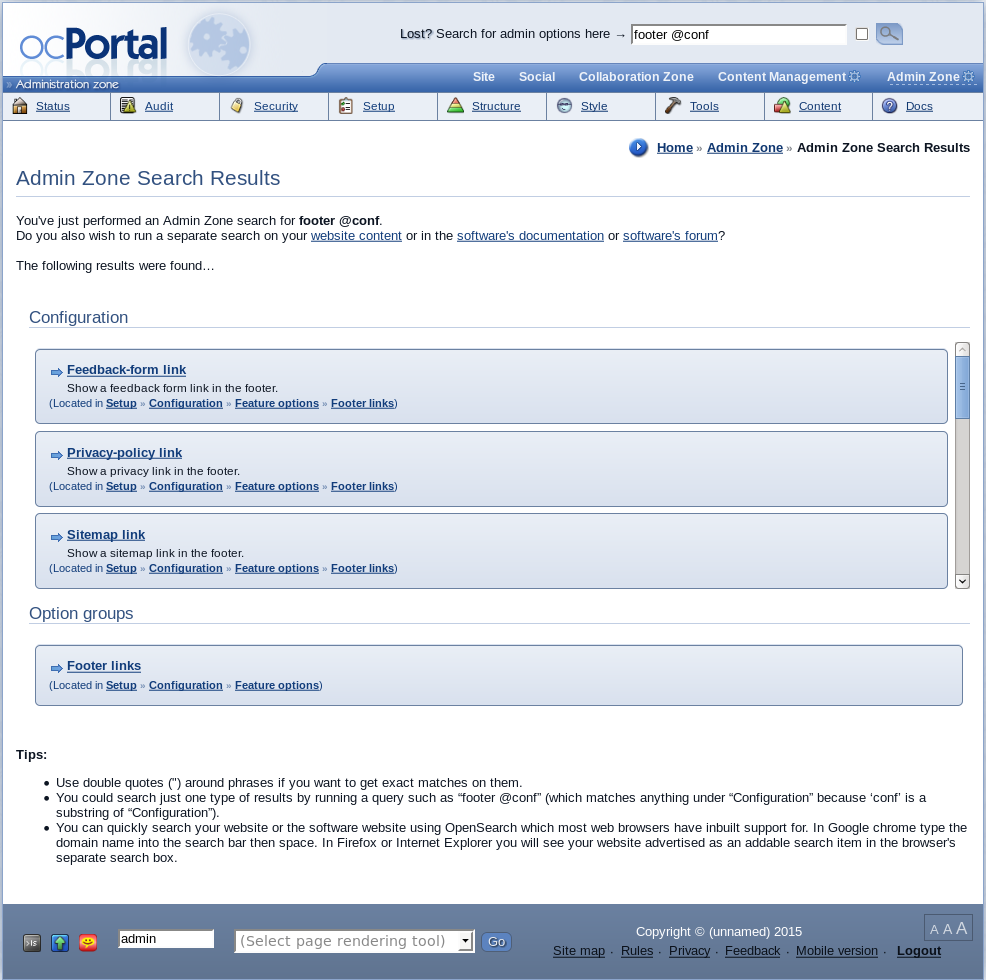Click the admin search text field
986x980 pixels.
point(738,35)
